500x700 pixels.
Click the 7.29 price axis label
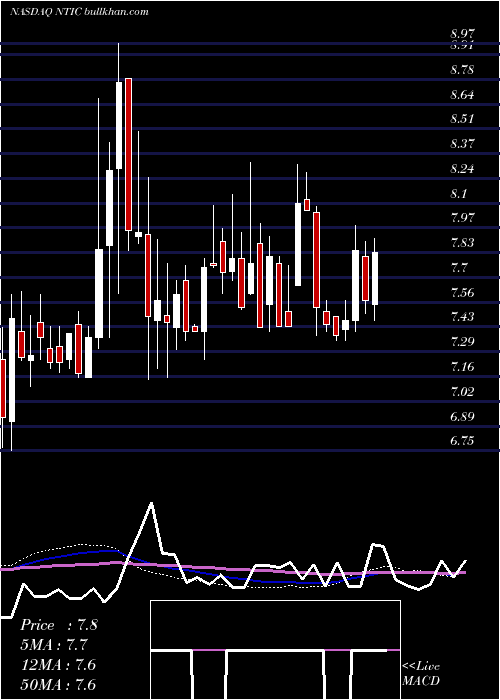click(462, 342)
